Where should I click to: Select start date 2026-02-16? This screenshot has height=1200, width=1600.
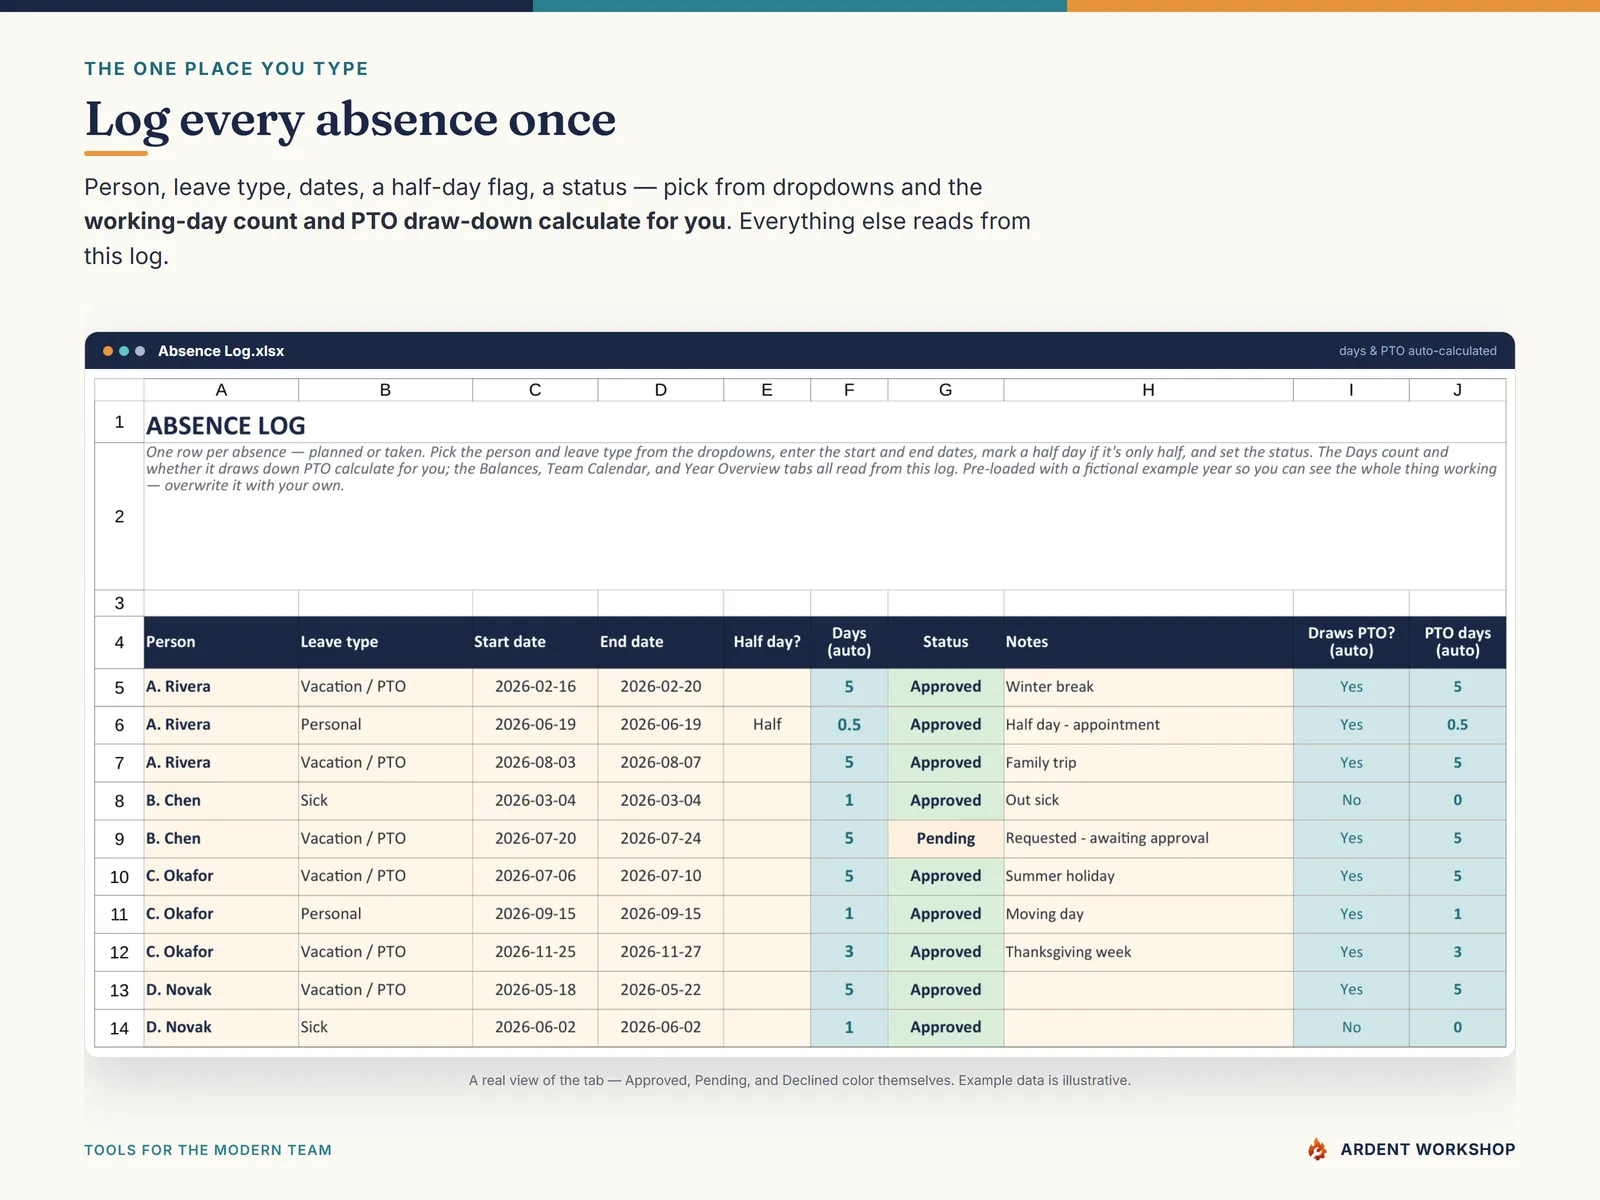point(535,687)
